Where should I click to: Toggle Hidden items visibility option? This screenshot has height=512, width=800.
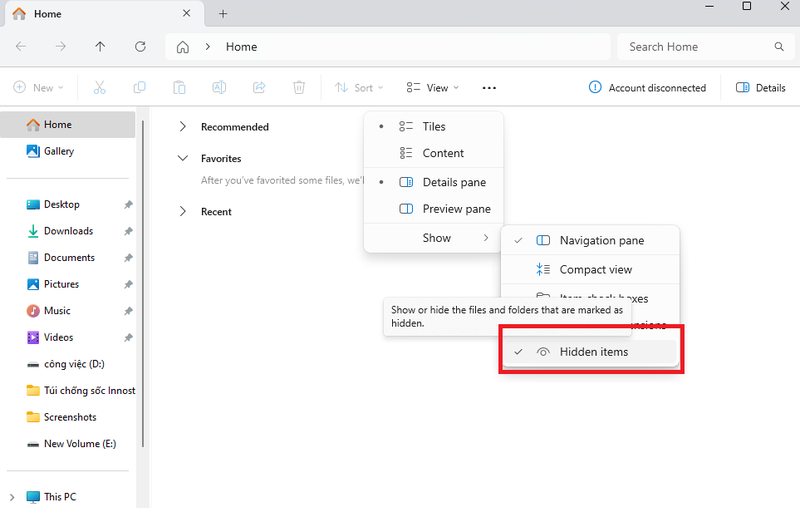point(592,352)
